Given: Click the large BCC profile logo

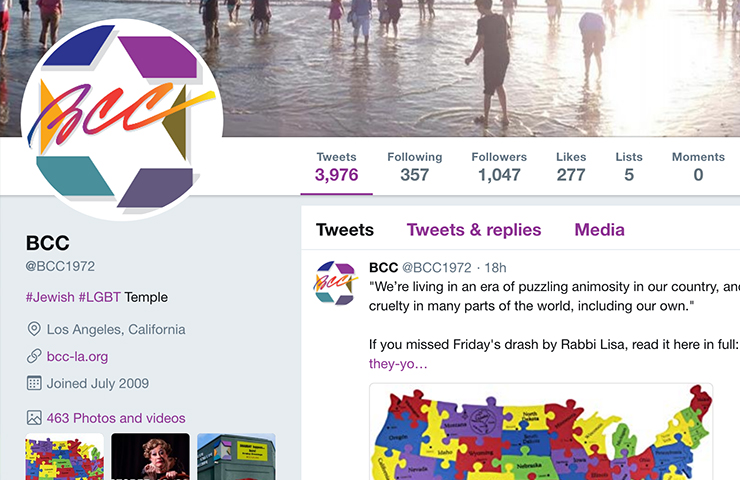Looking at the screenshot, I should coord(122,120).
